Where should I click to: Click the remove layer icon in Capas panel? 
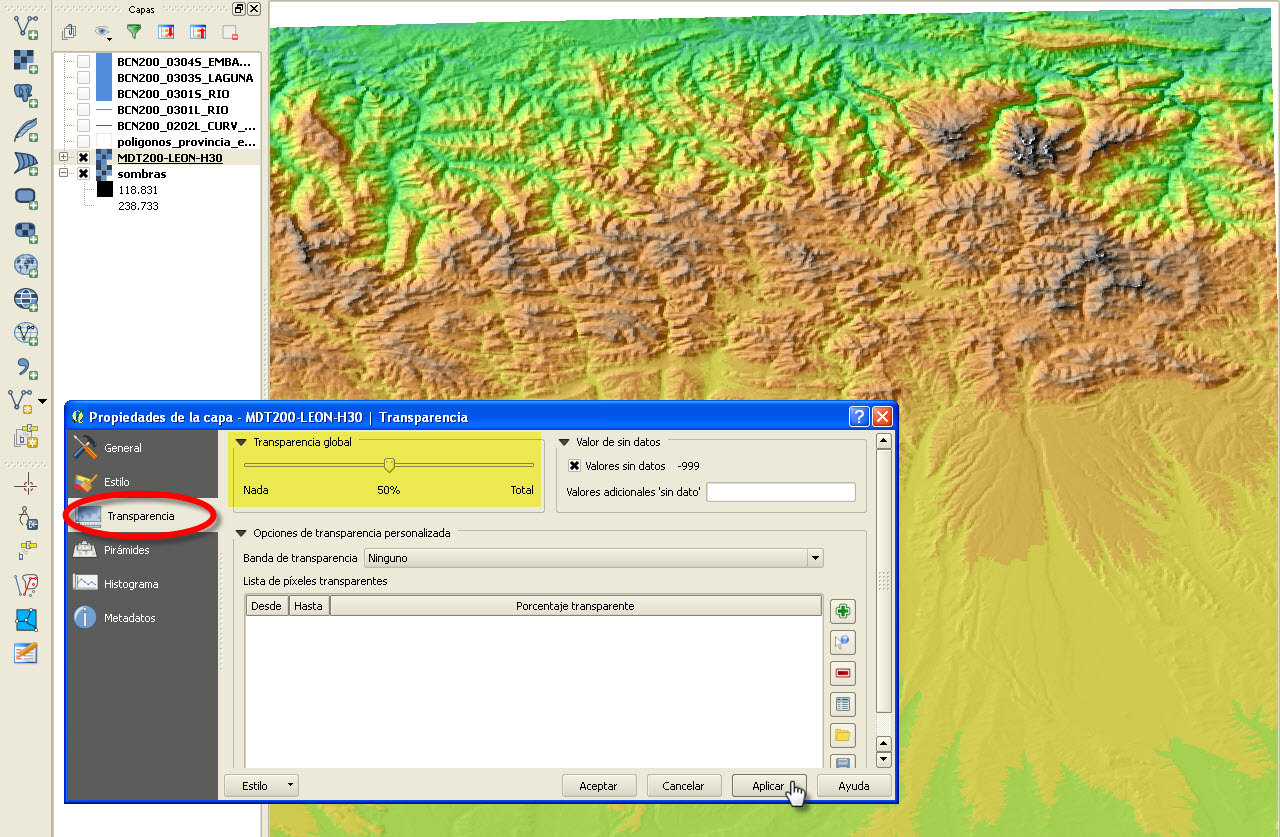(229, 31)
